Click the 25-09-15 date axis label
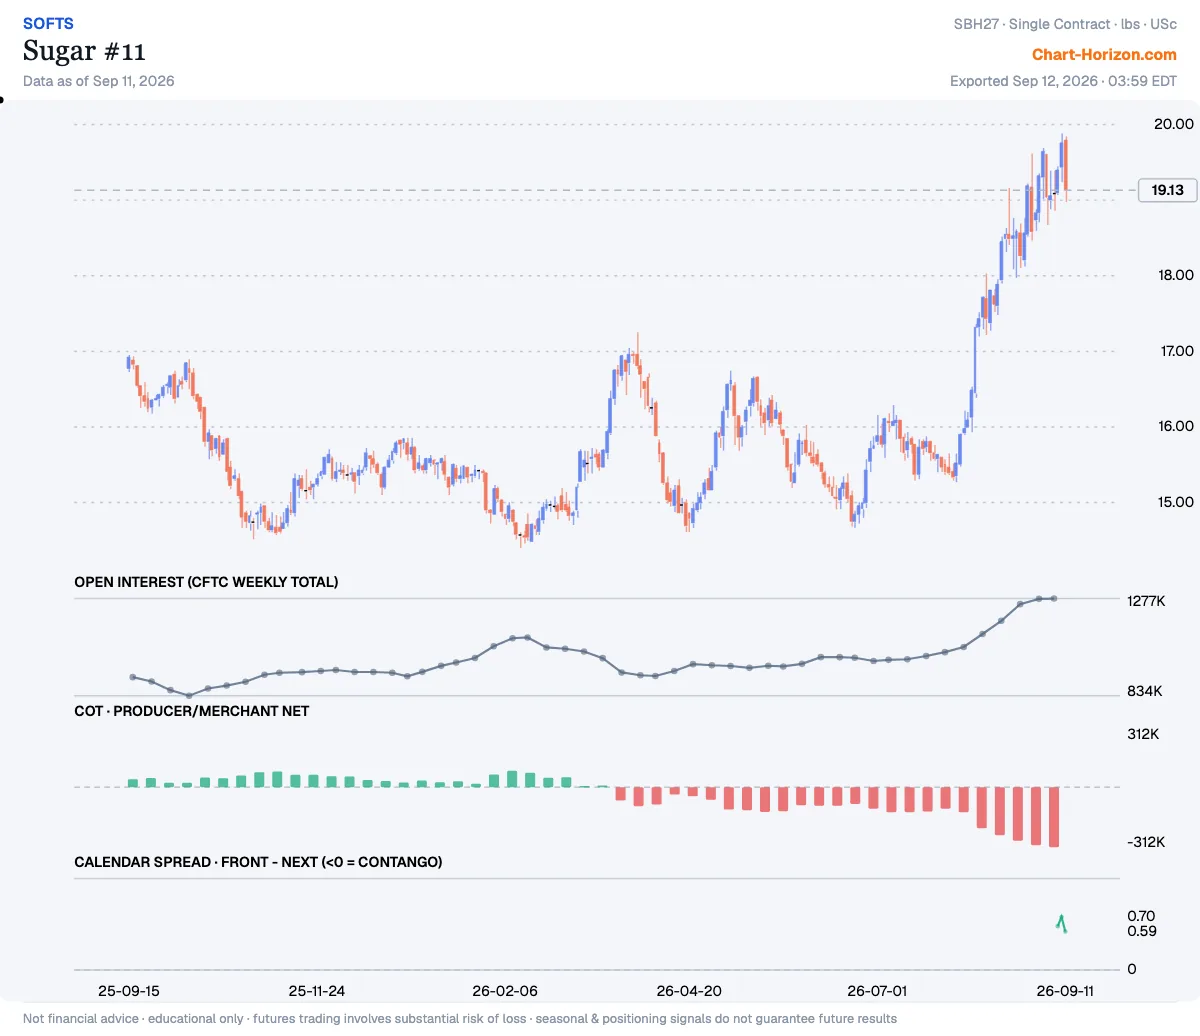Screen dimensions: 1200x1036 pos(129,991)
